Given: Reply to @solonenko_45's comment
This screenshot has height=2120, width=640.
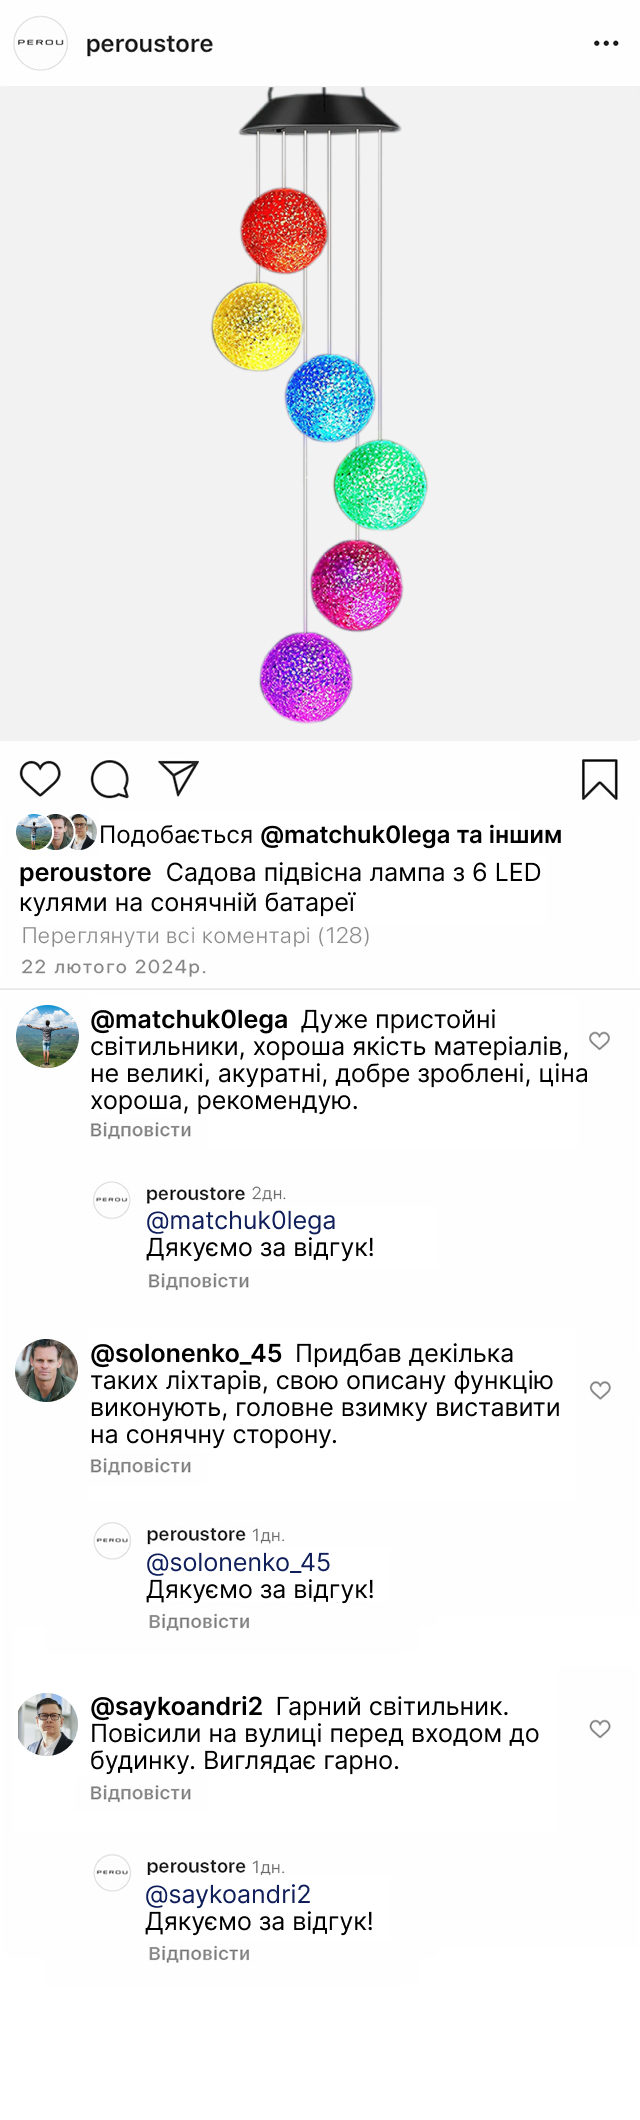Looking at the screenshot, I should coord(141,1466).
